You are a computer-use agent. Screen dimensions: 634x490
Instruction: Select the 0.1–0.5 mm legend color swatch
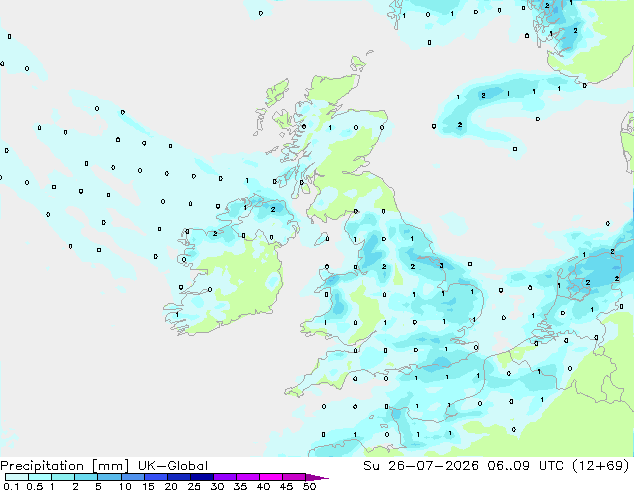pyautogui.click(x=17, y=477)
